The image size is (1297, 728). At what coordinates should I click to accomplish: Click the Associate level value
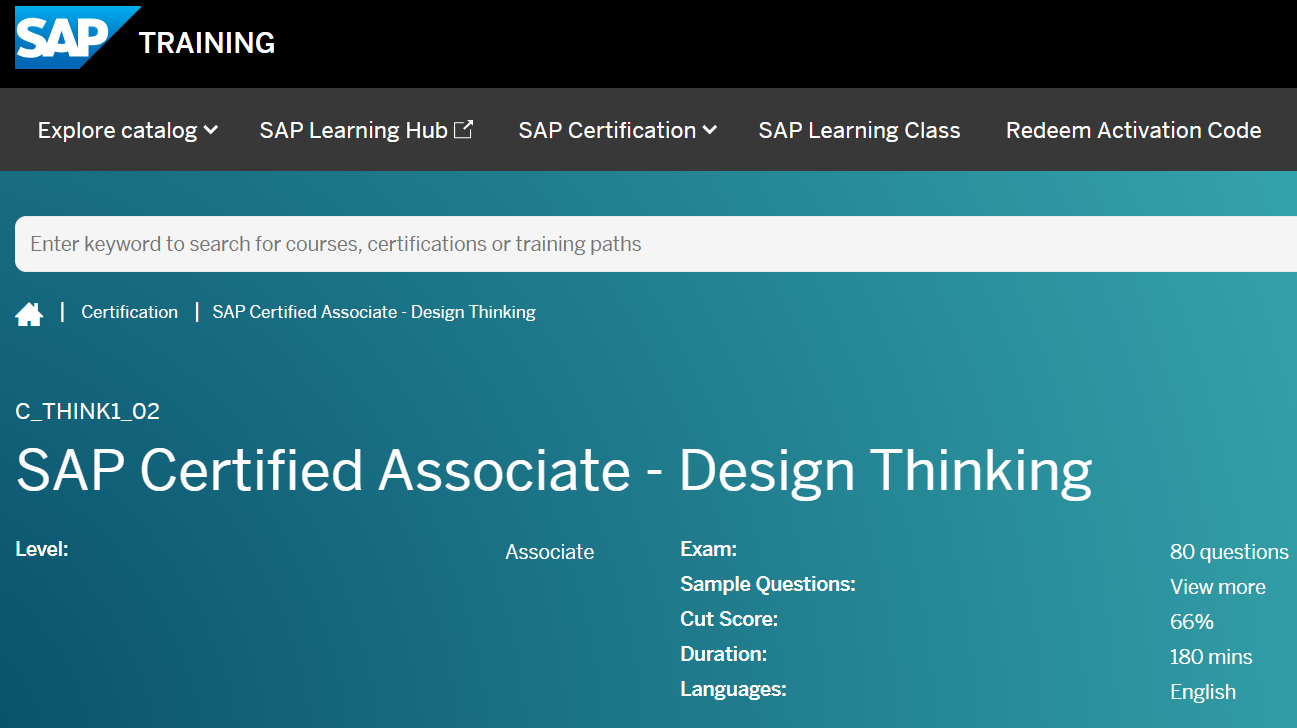550,552
